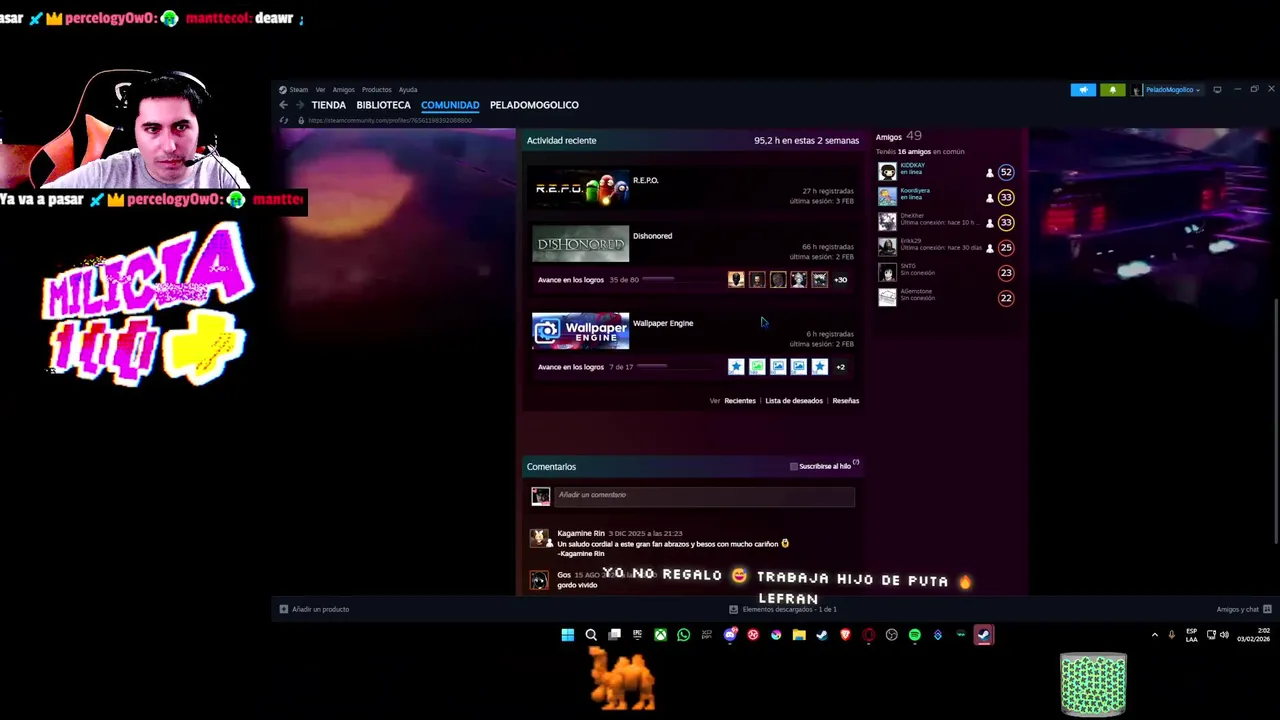Viewport: 1280px width, 720px height.
Task: Open the Productos menu
Action: pyautogui.click(x=376, y=90)
